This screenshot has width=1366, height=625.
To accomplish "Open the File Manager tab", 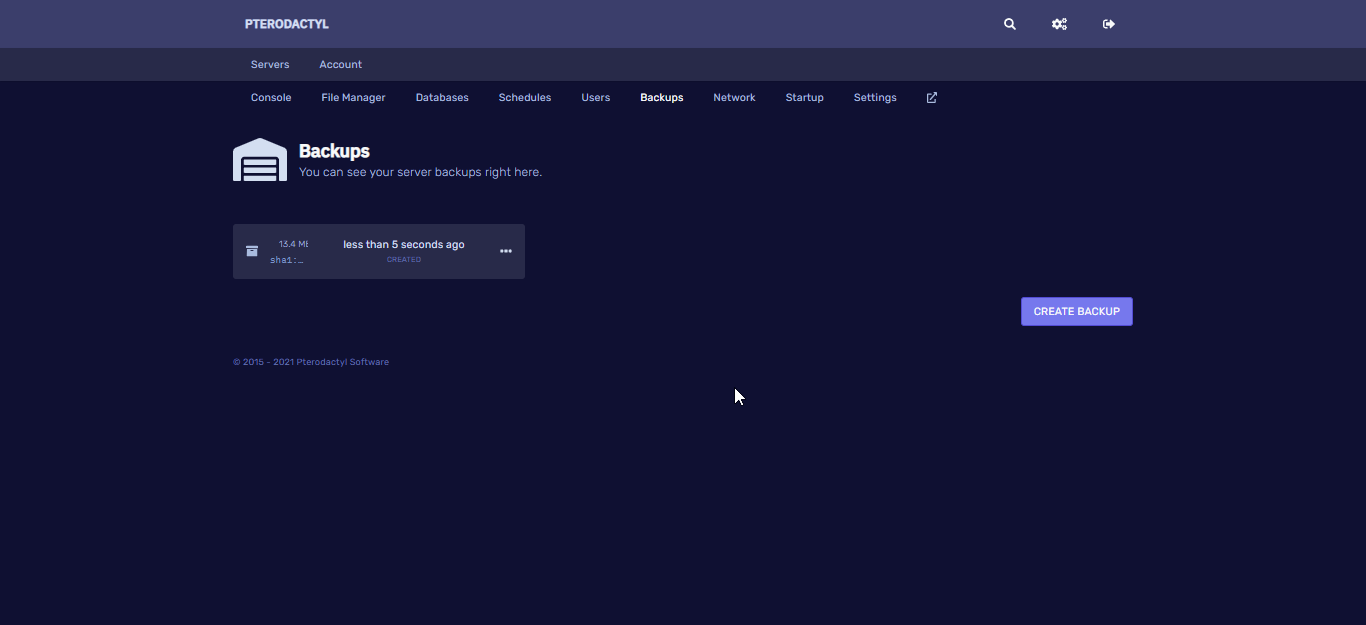I will point(353,98).
